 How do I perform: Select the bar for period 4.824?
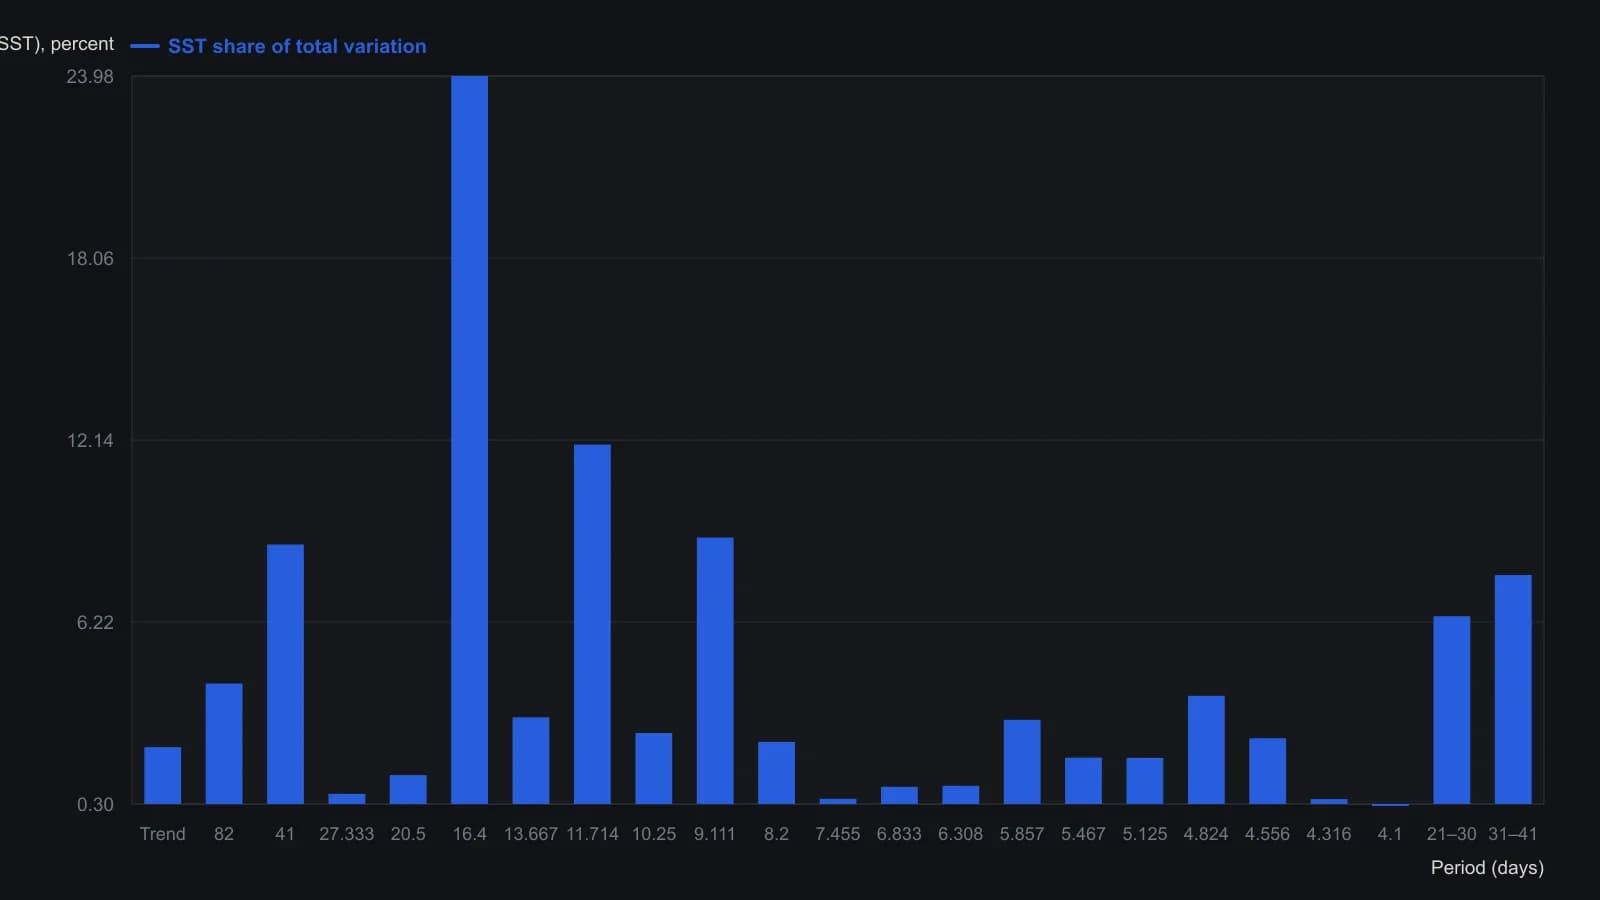[1206, 750]
